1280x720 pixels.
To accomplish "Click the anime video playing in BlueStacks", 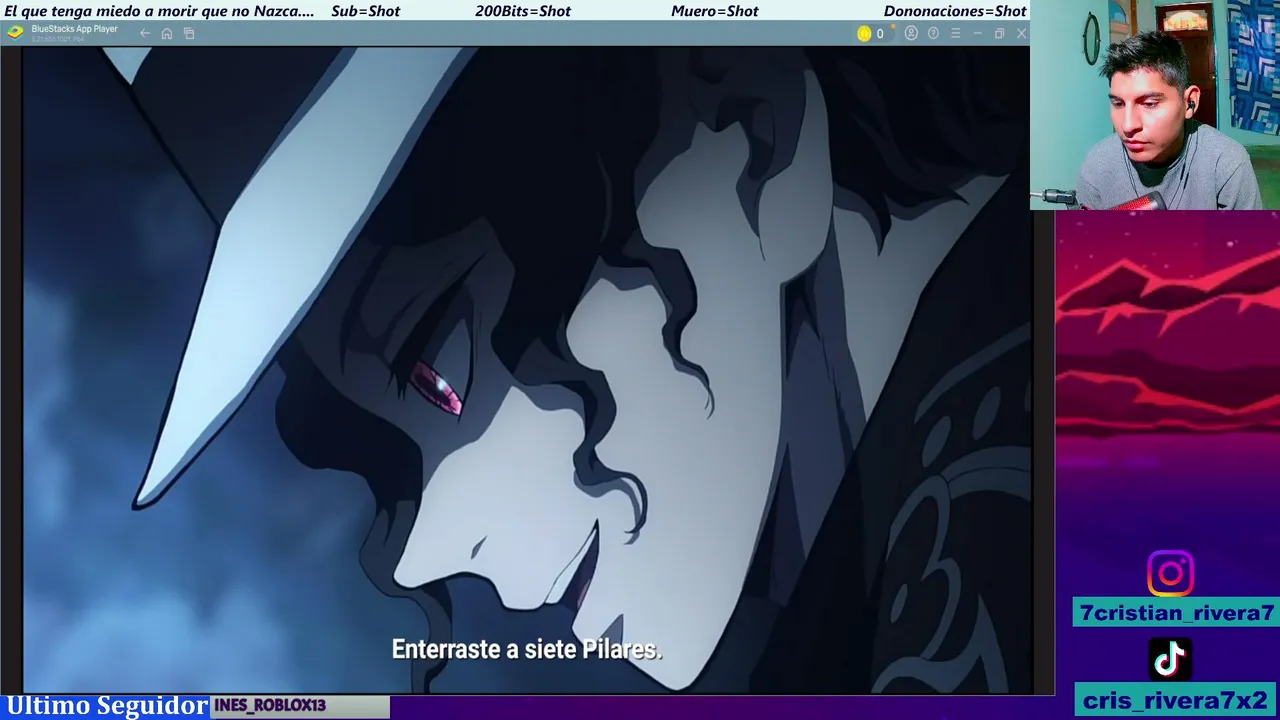I will [x=526, y=370].
